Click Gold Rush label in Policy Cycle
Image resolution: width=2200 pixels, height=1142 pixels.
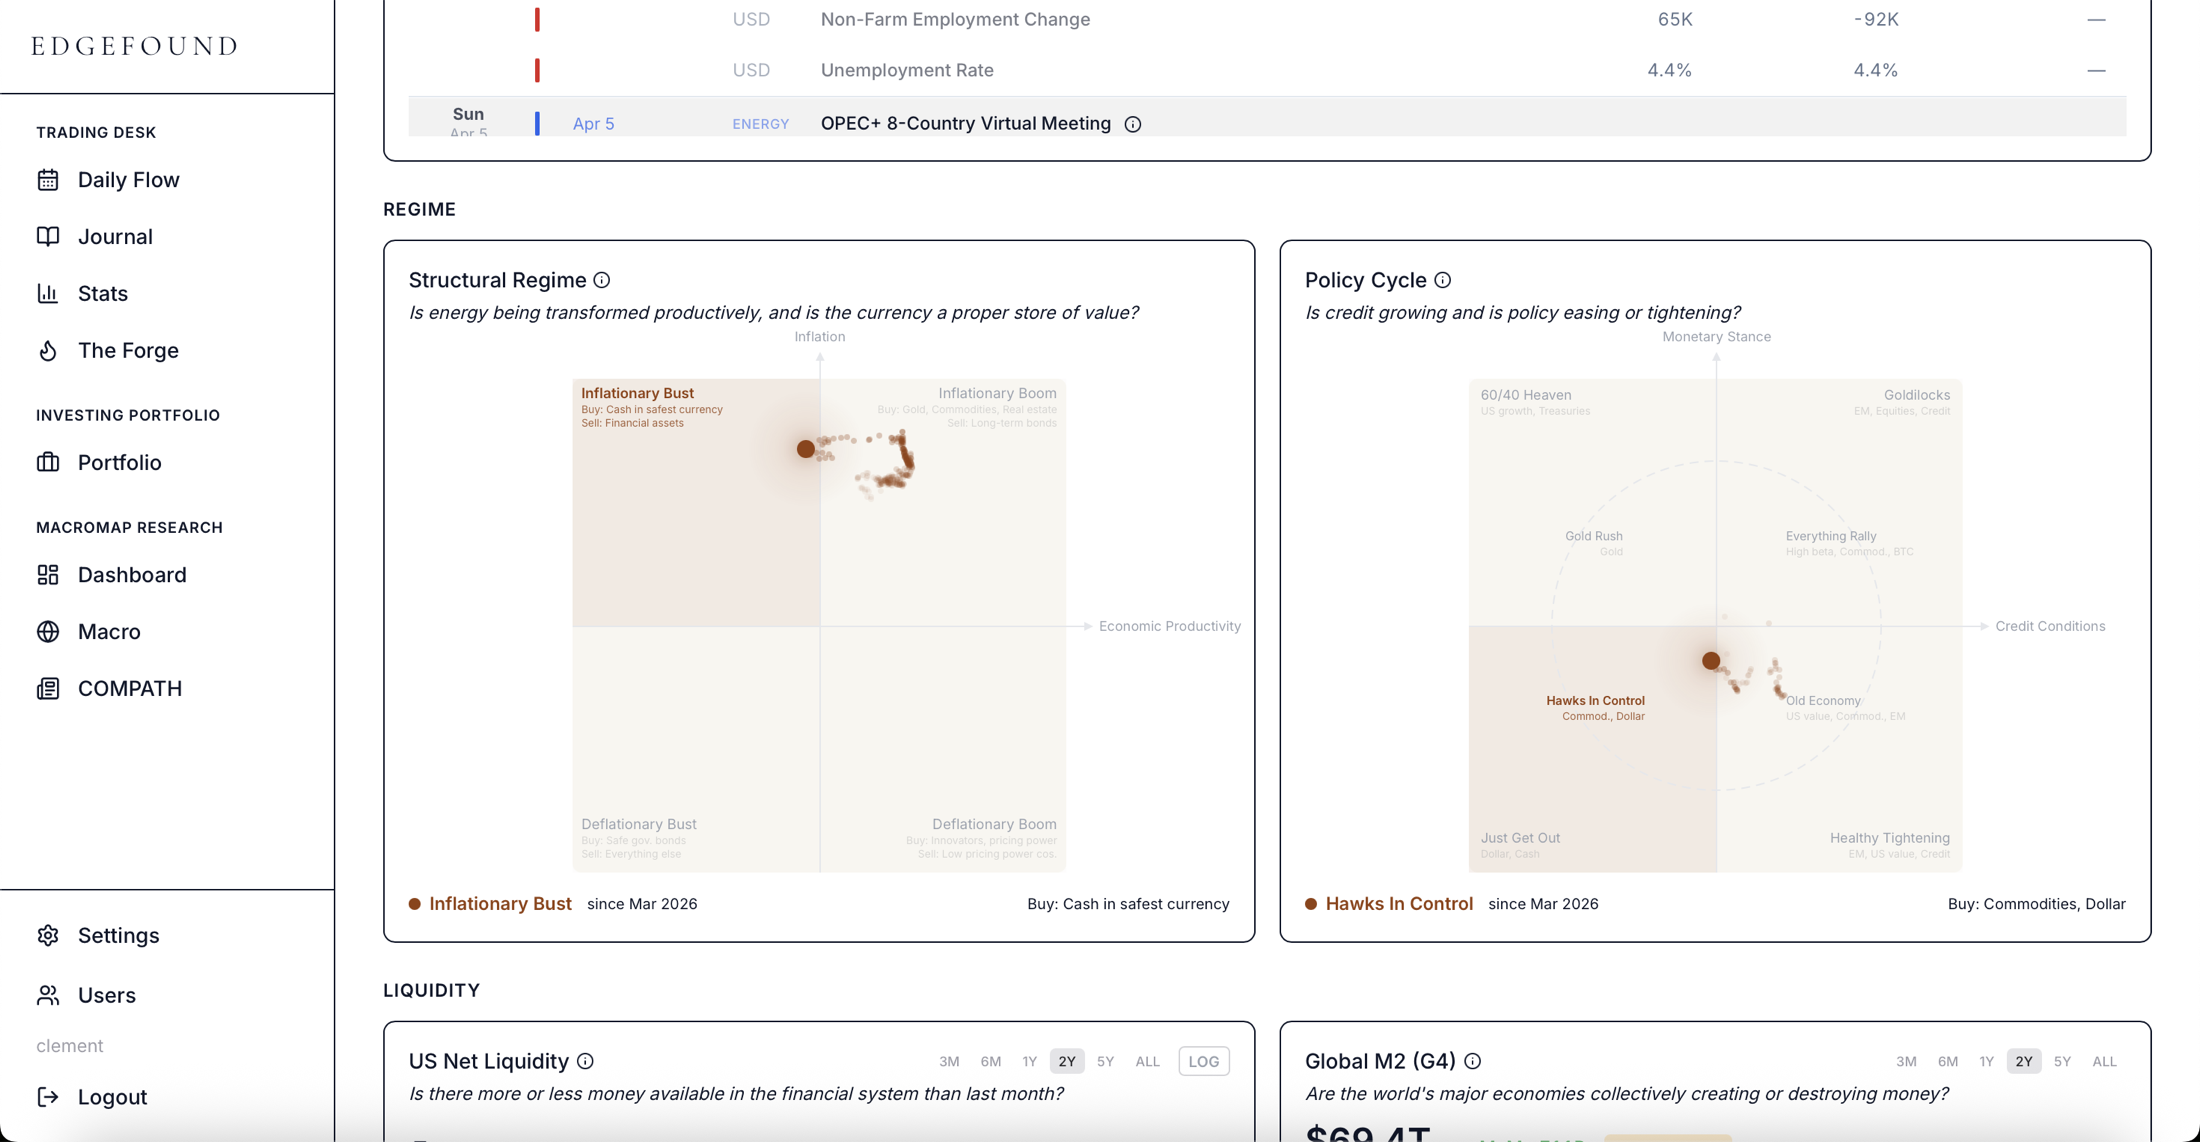click(1594, 536)
